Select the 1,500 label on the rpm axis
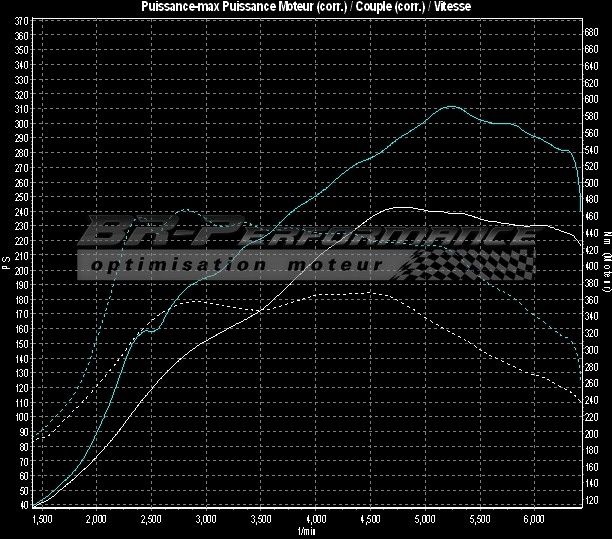Viewport: 612px width, 539px height. tap(43, 520)
